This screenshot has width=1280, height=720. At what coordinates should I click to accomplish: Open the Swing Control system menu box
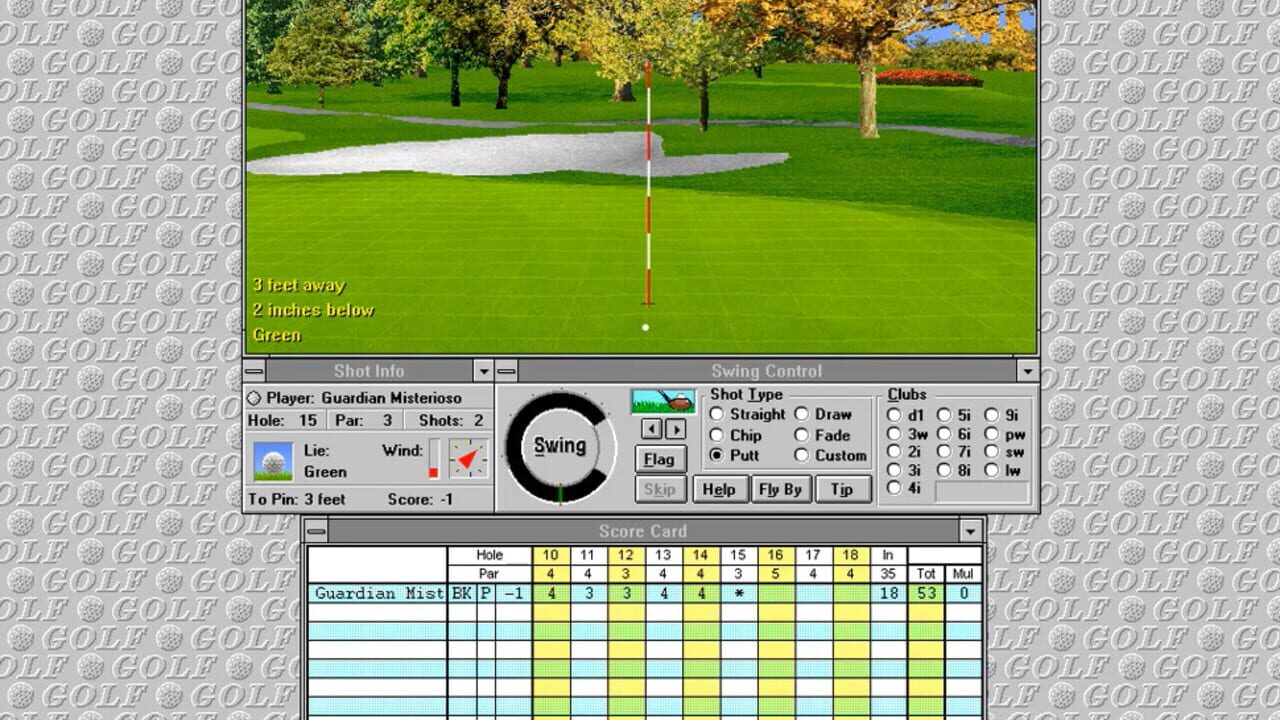point(507,371)
